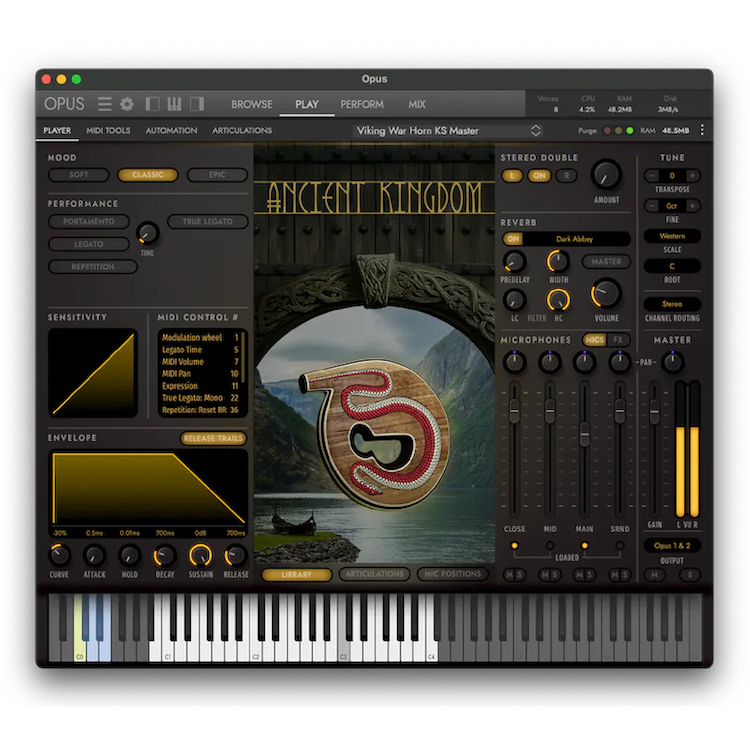Image resolution: width=750 pixels, height=750 pixels.
Task: Toggle the virtual keyboard icon
Action: 175,104
